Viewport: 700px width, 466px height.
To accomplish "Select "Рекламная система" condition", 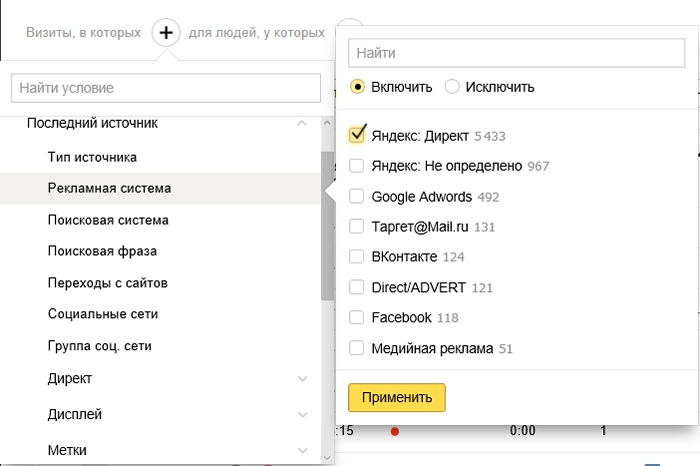I will click(x=160, y=188).
